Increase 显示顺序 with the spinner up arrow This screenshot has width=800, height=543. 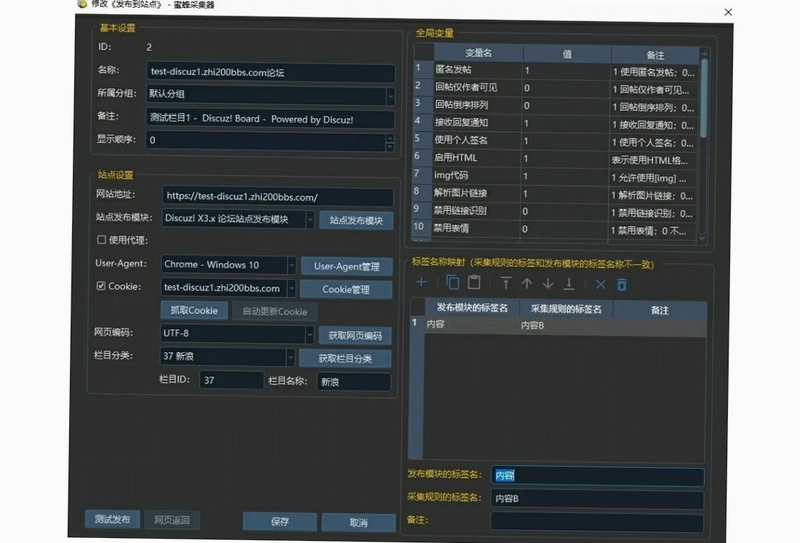390,138
